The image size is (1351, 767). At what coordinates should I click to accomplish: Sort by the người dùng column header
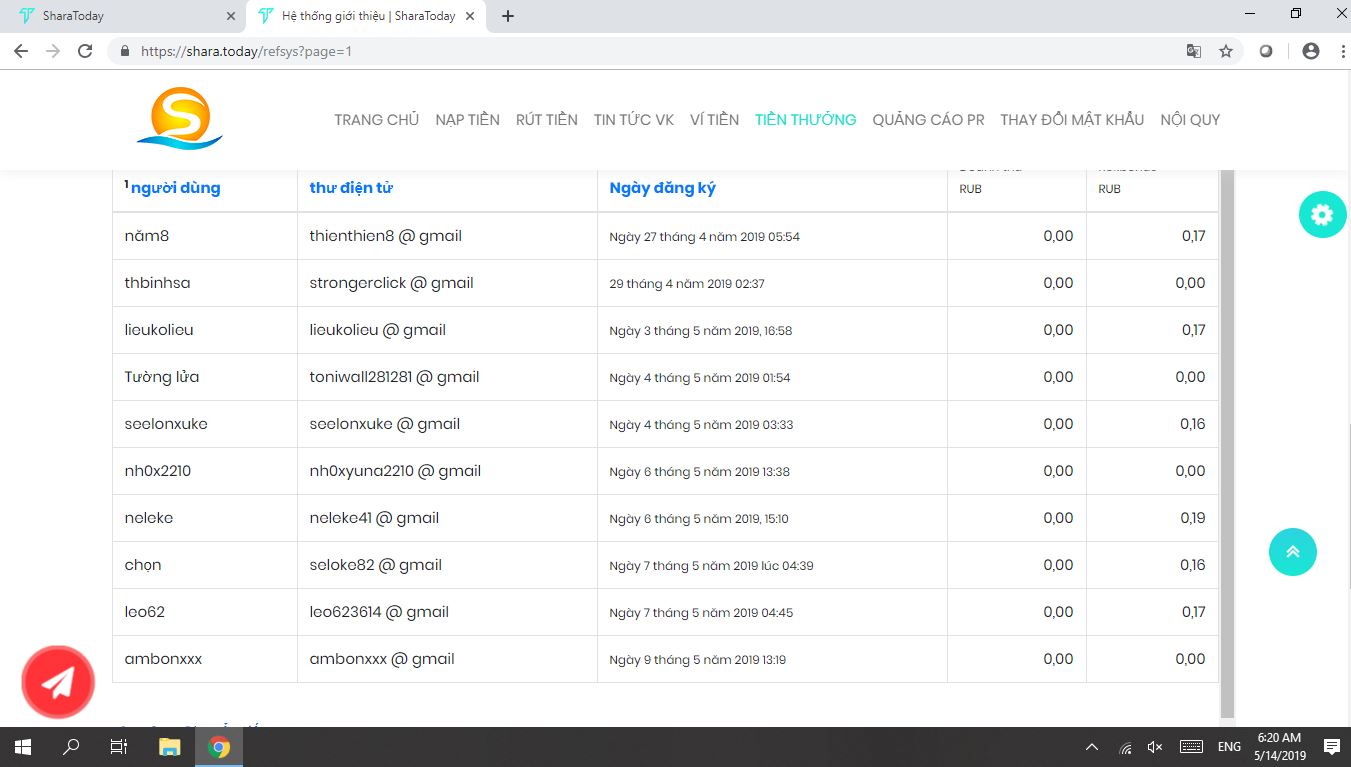click(175, 188)
